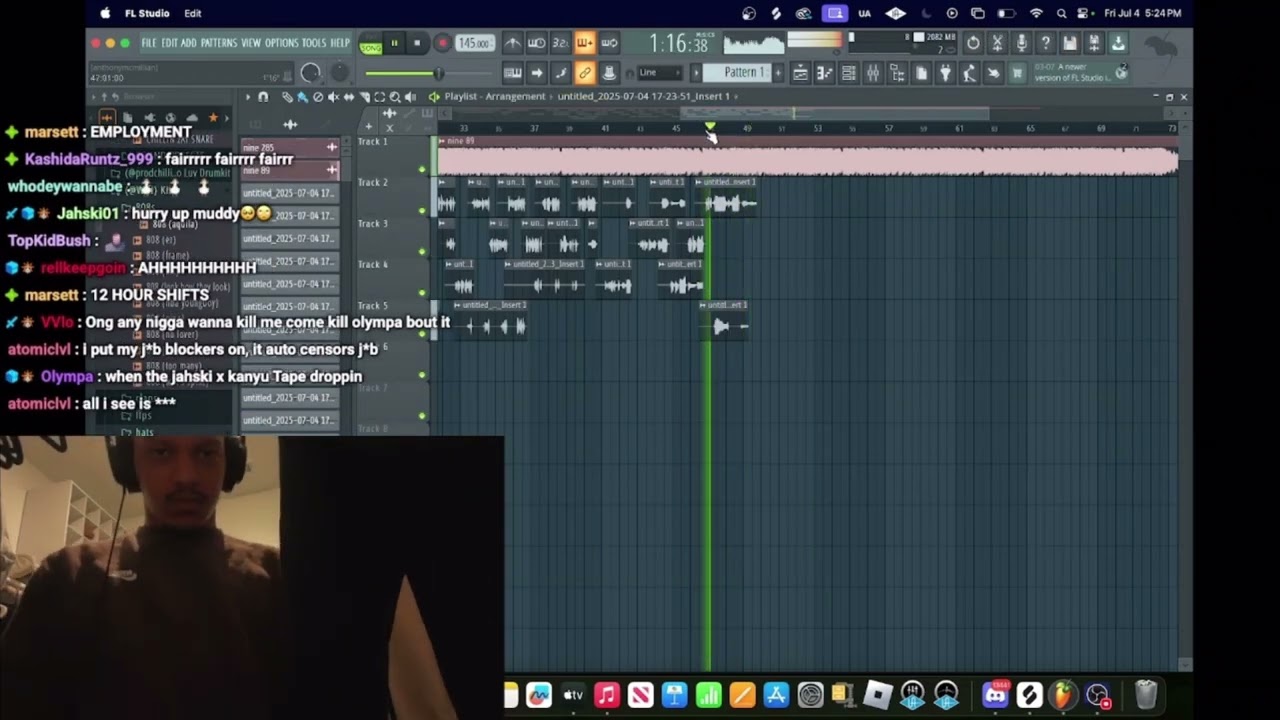The image size is (1280, 720).
Task: Select the playlist Select tool
Action: tap(379, 97)
